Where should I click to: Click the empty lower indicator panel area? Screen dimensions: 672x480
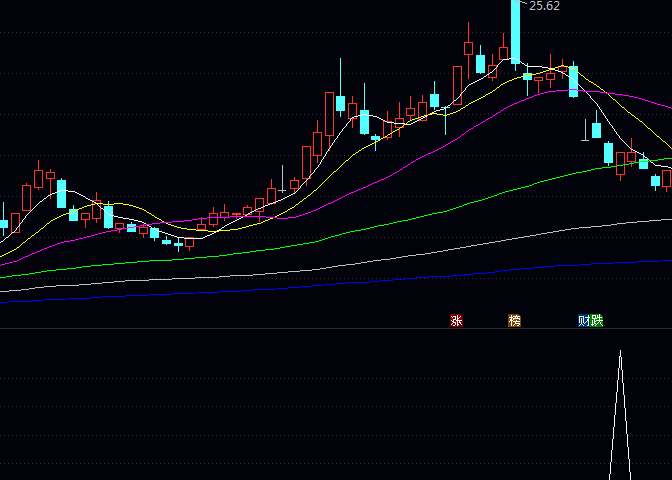tap(300, 410)
